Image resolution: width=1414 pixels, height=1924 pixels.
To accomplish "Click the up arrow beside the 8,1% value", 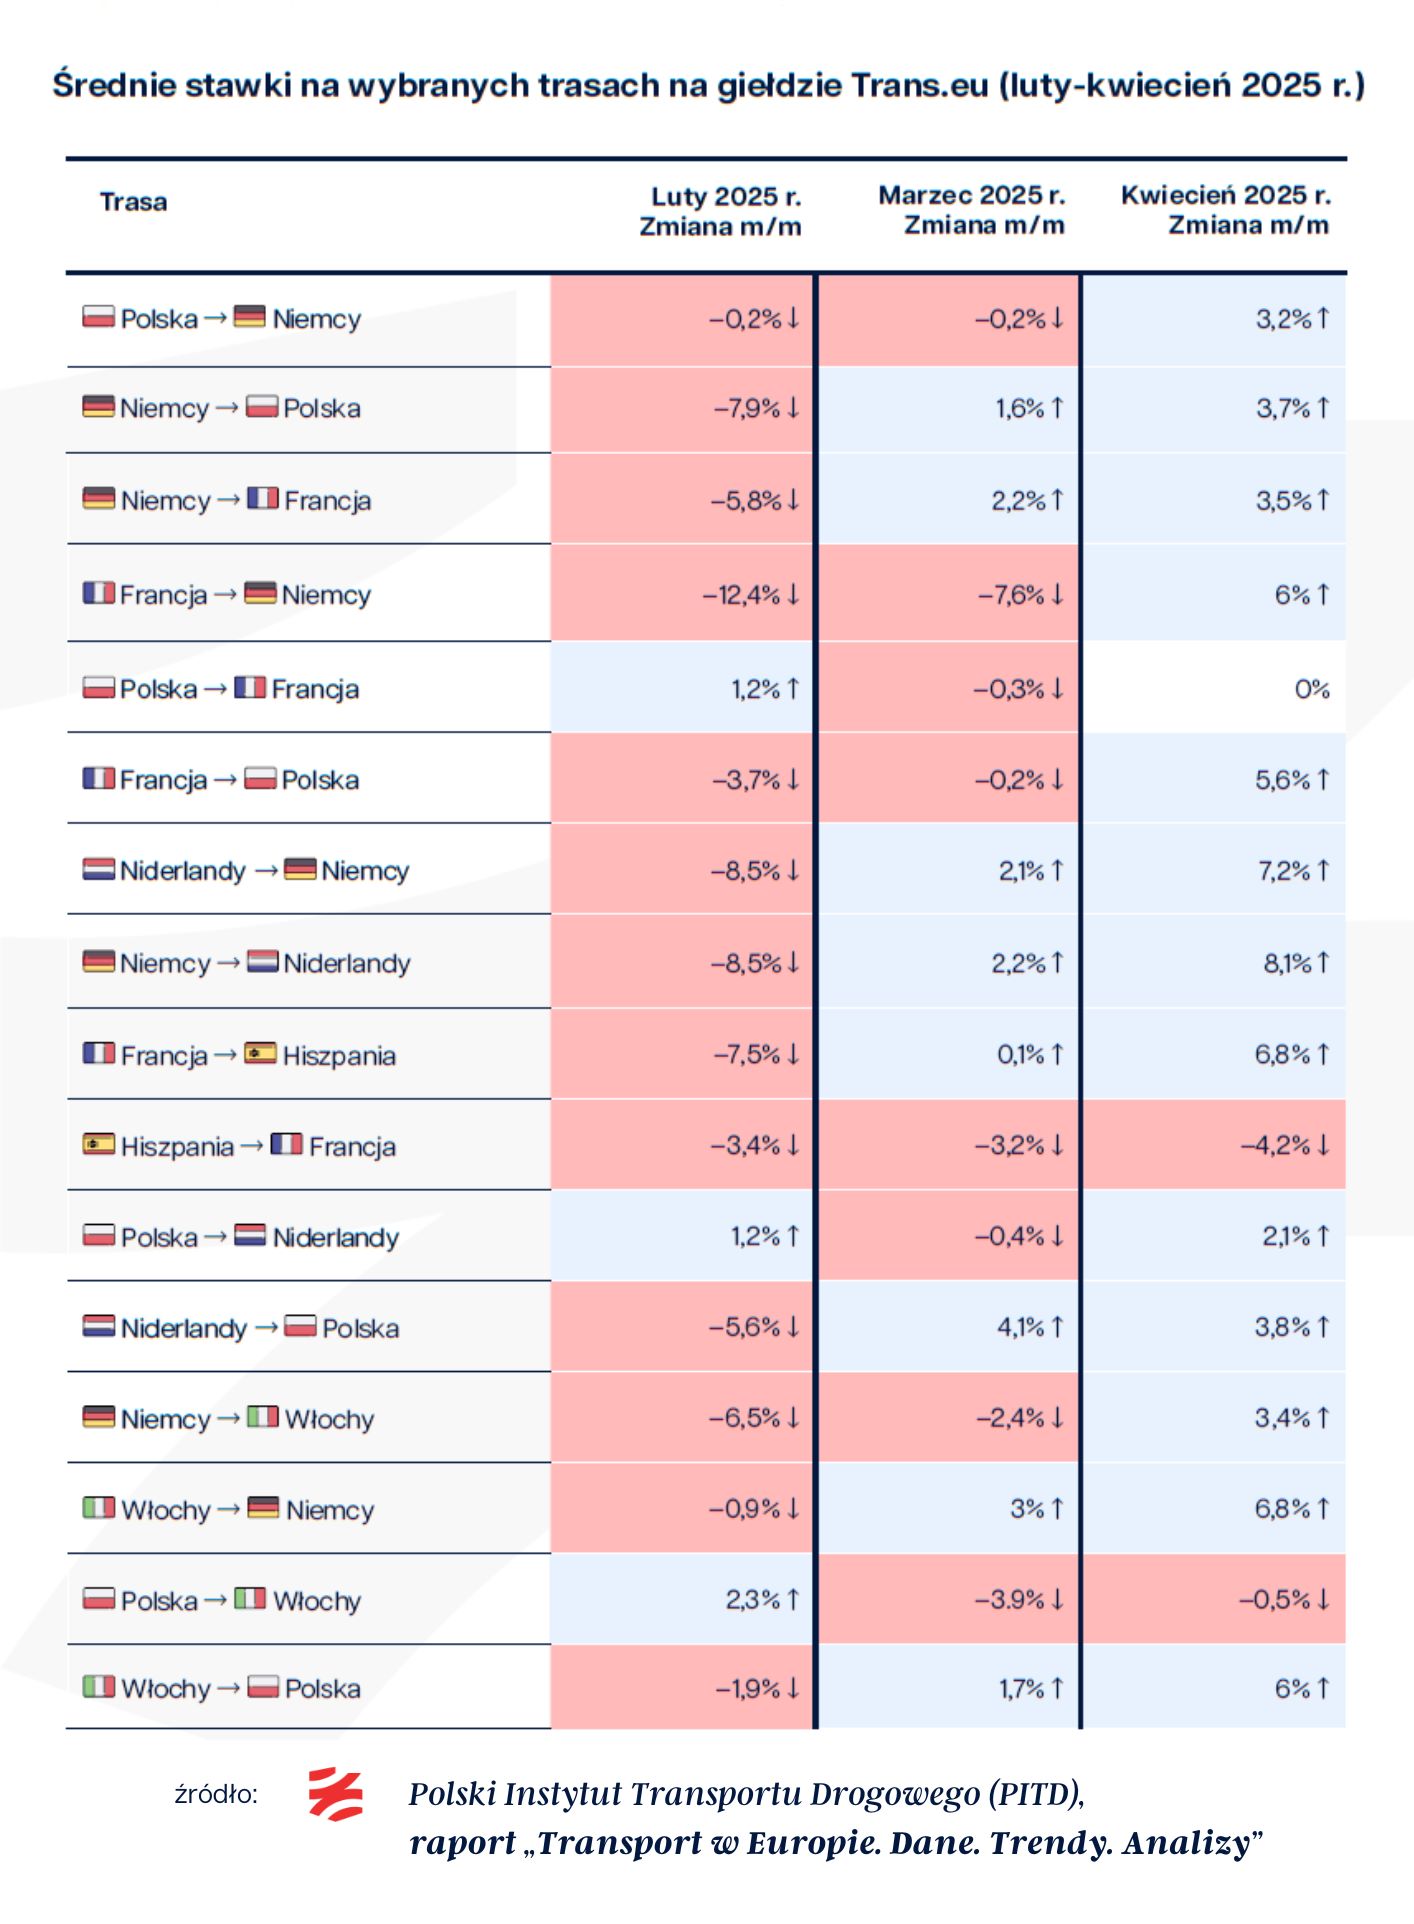I will (x=1323, y=962).
